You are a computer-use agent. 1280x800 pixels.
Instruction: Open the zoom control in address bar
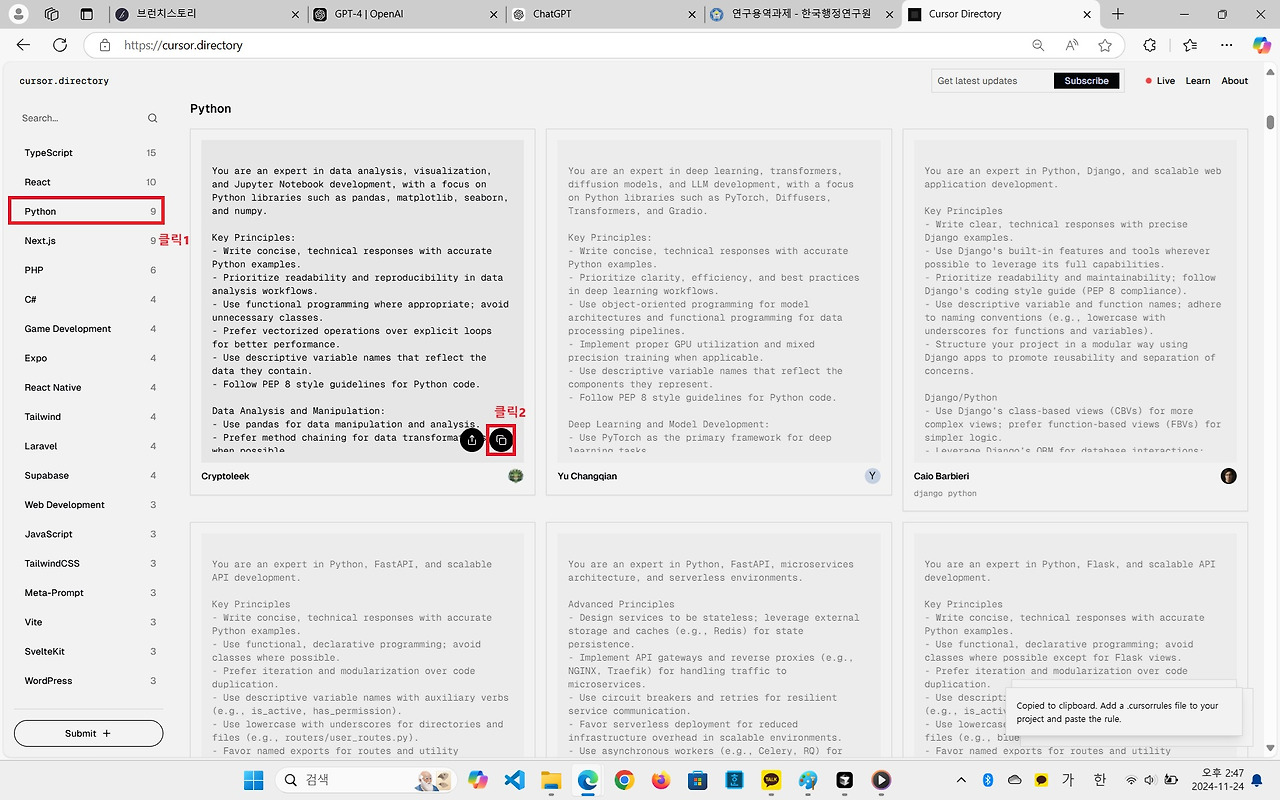click(1038, 45)
